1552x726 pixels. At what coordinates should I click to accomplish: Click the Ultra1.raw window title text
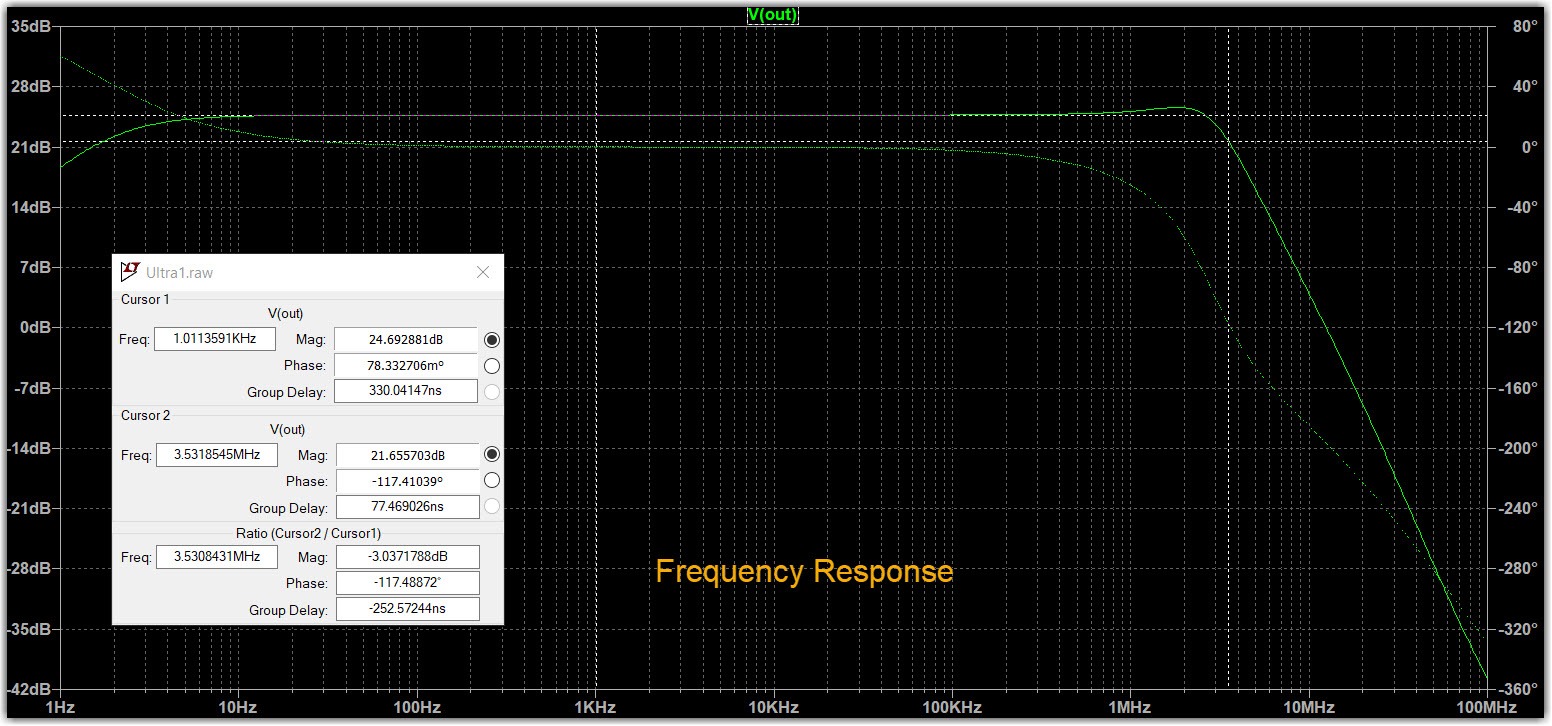[180, 272]
